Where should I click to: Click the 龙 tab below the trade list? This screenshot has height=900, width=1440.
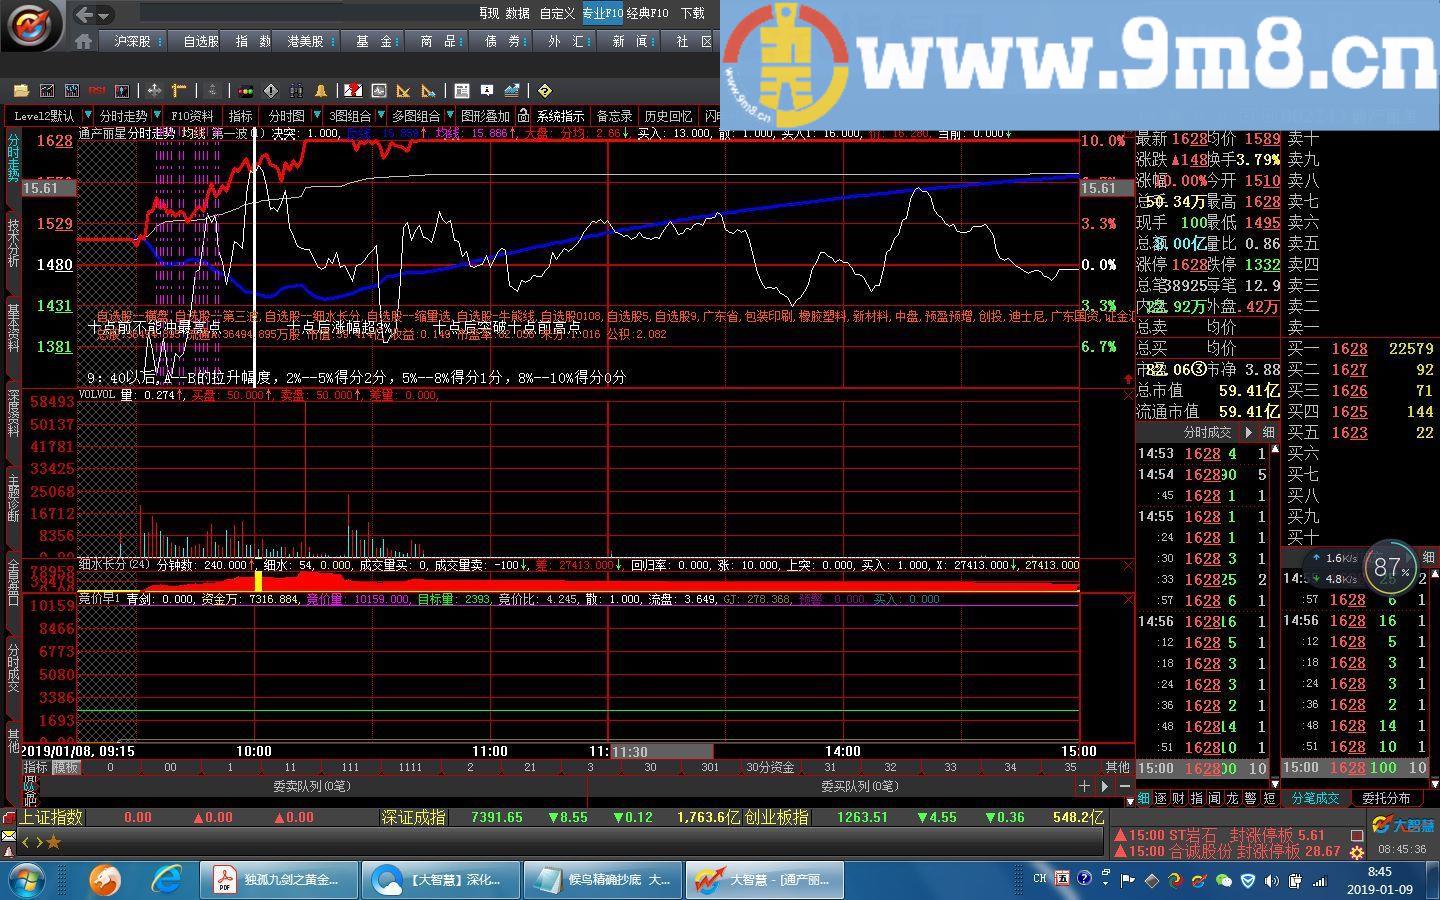pos(1233,798)
